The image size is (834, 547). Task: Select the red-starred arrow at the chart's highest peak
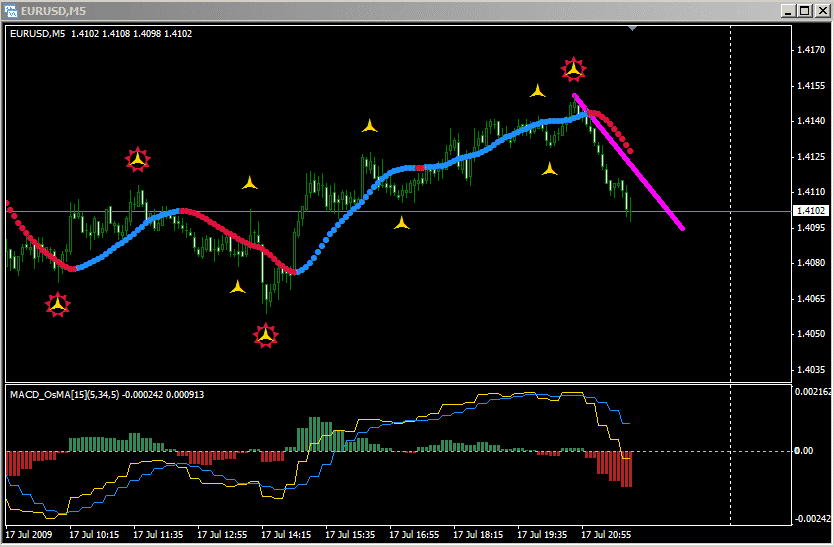pyautogui.click(x=573, y=69)
